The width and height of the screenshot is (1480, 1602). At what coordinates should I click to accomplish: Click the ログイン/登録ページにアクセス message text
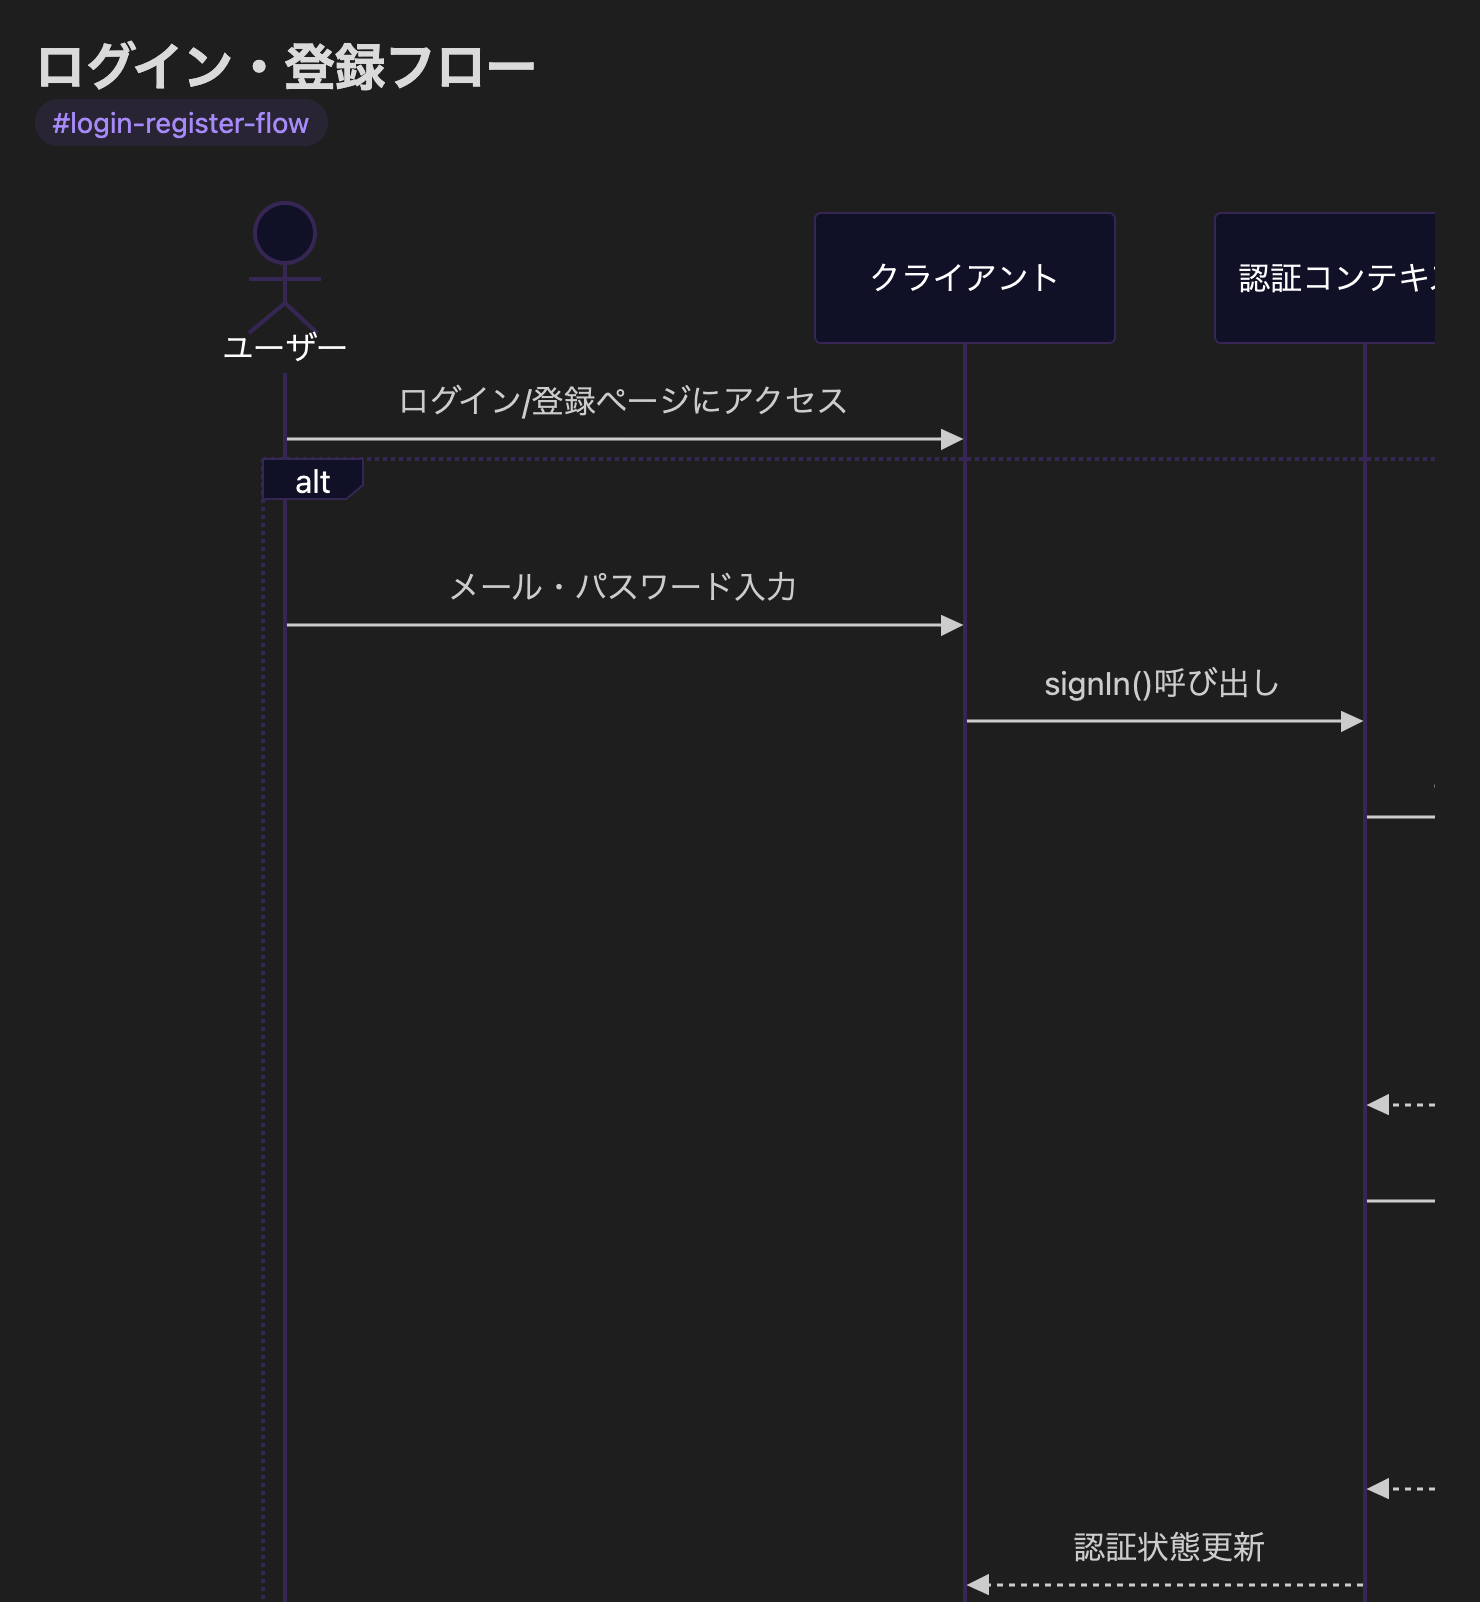click(x=623, y=401)
